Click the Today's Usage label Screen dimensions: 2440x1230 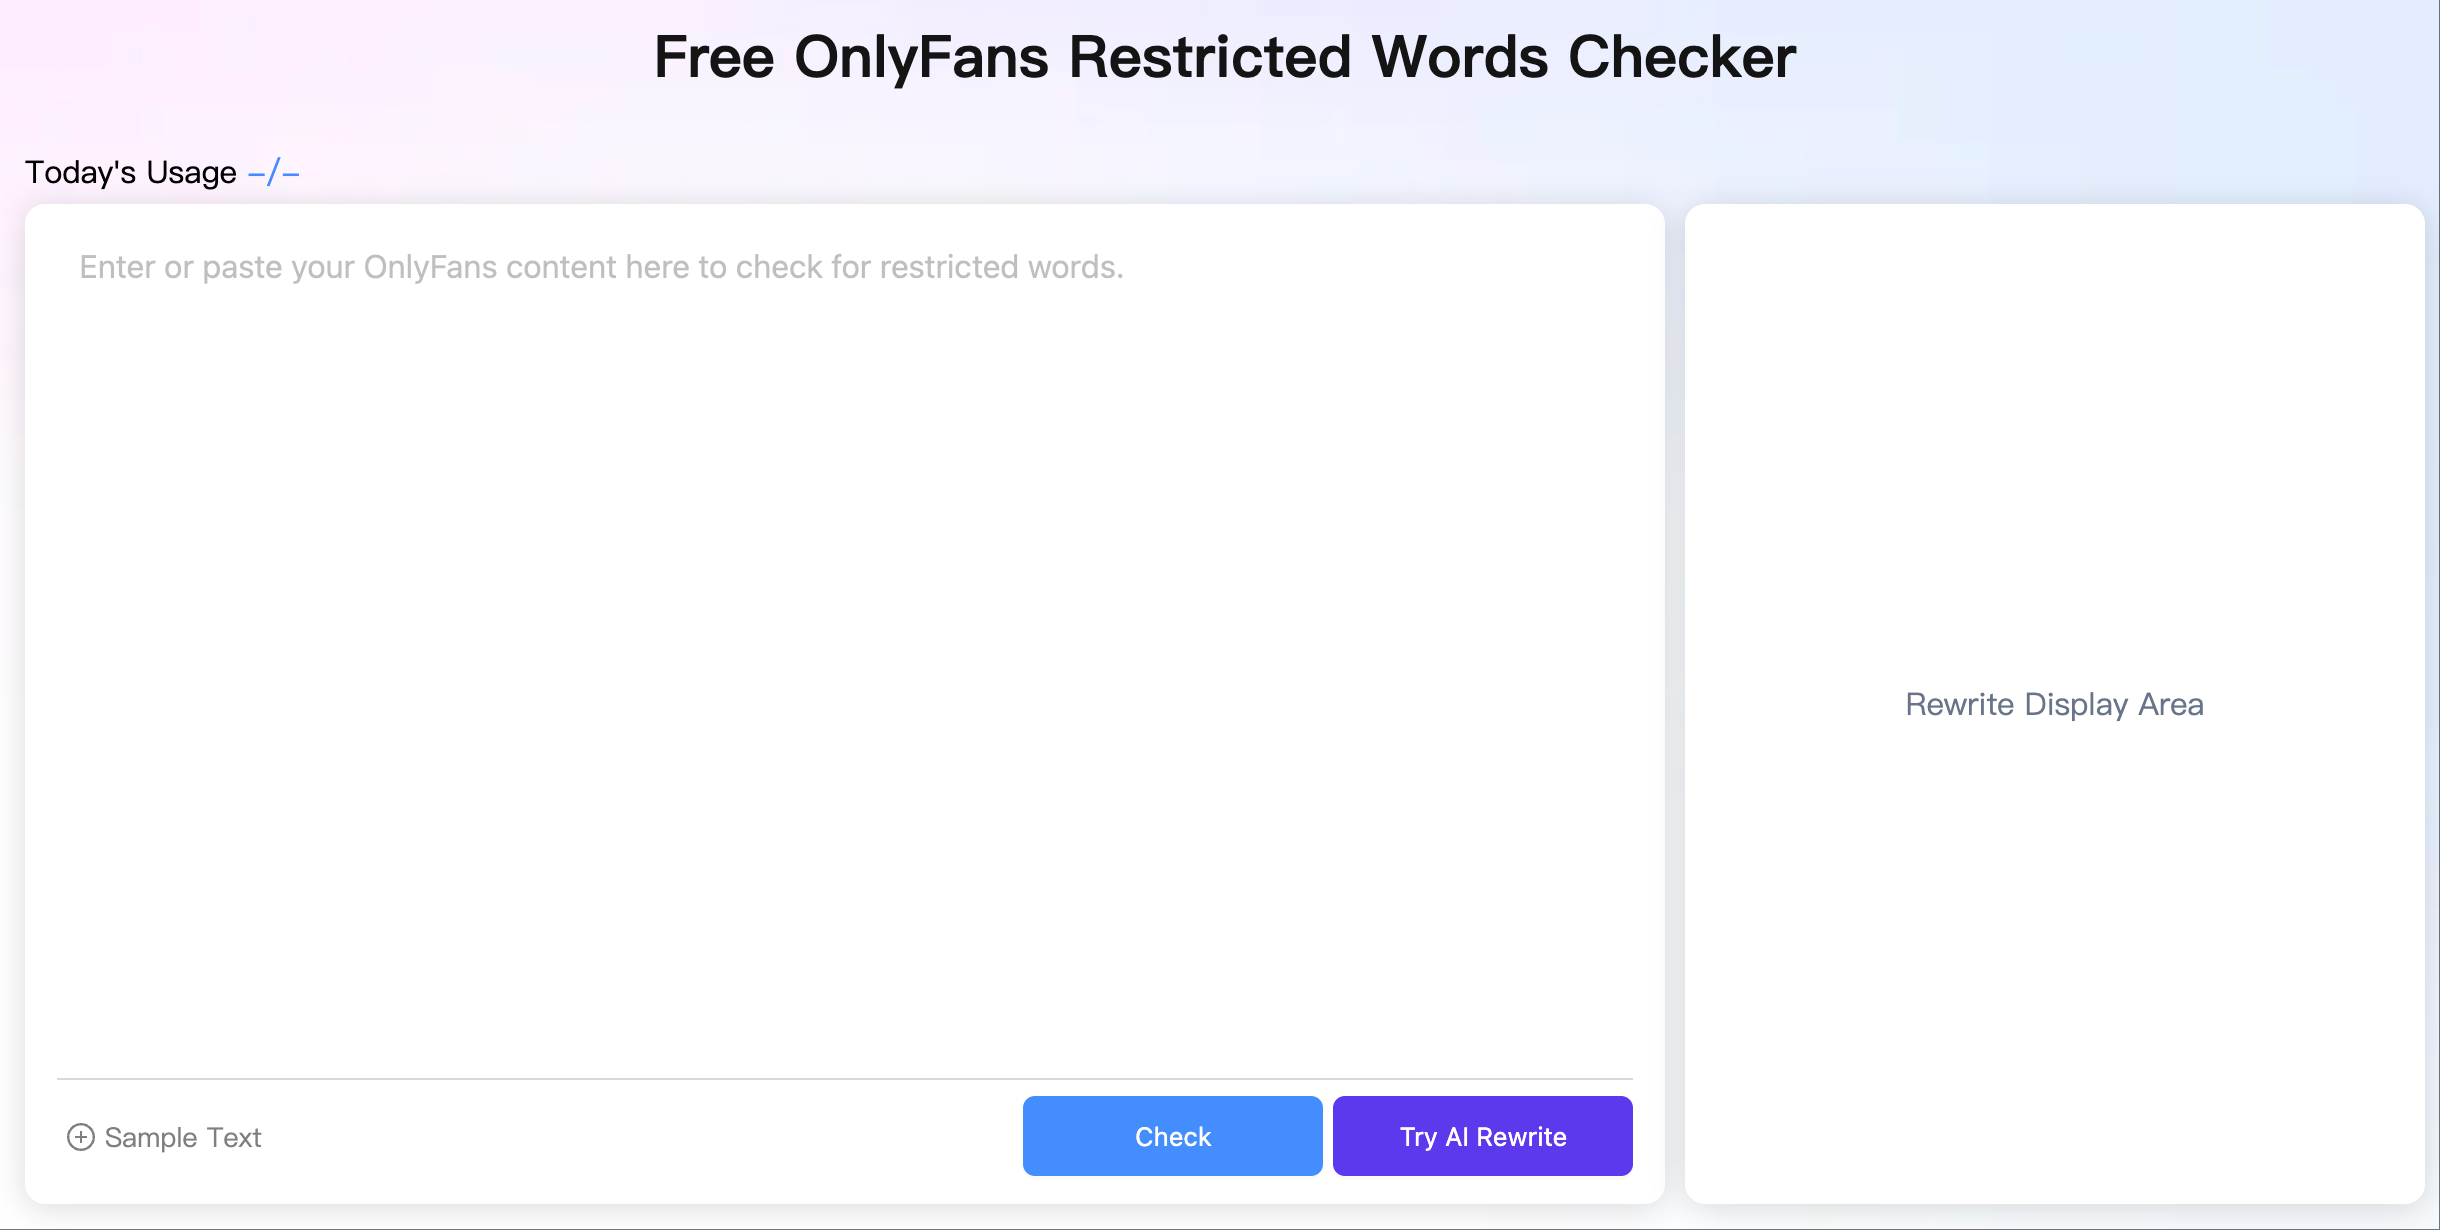tap(130, 172)
